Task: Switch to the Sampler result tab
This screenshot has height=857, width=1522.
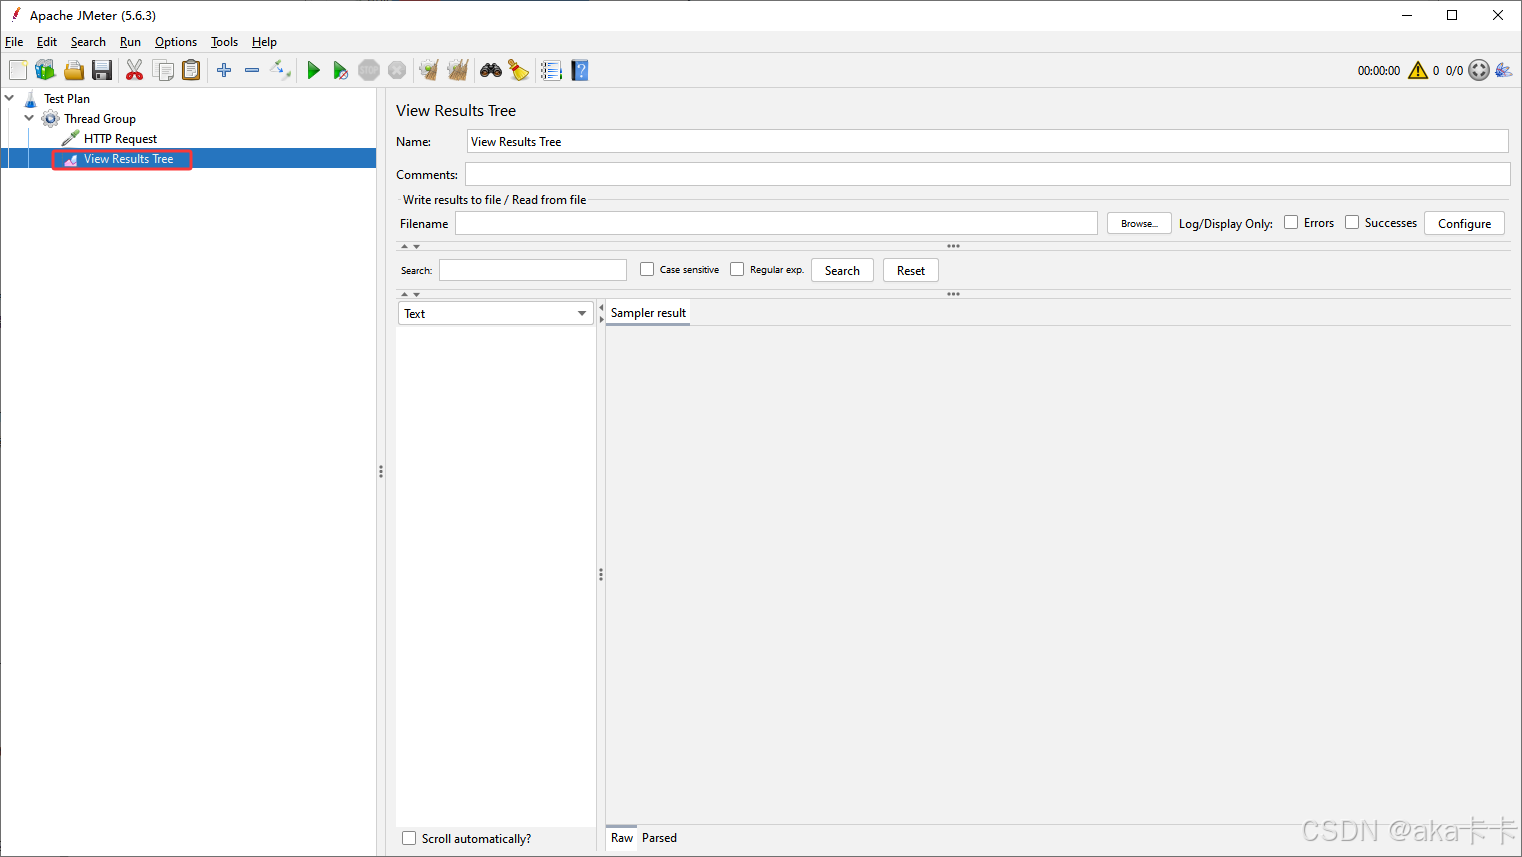Action: (648, 313)
